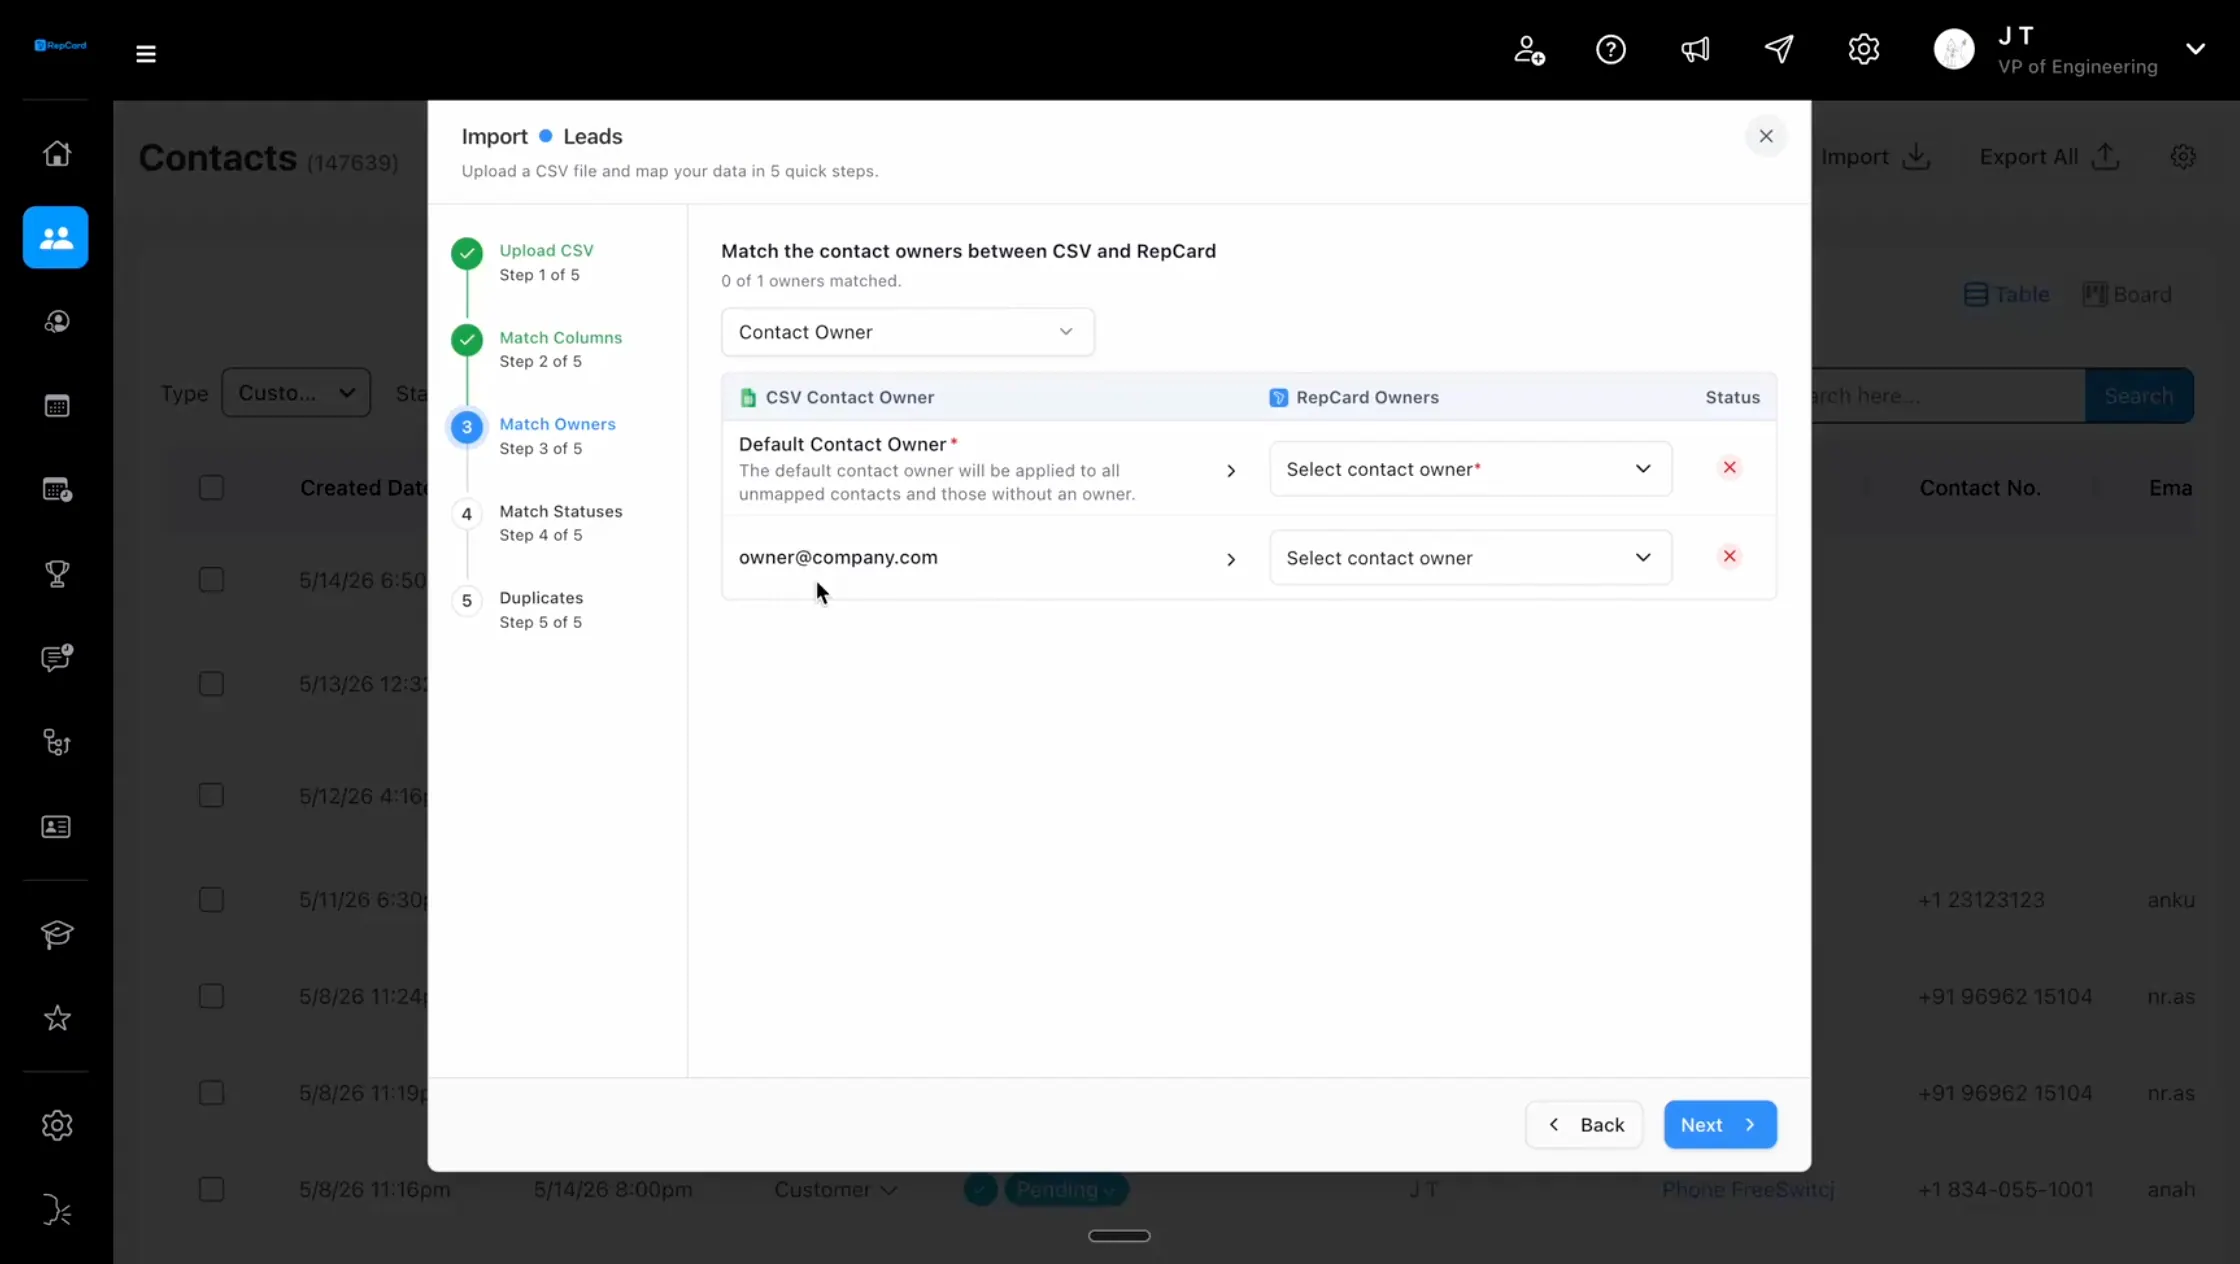This screenshot has width=2240, height=1264.
Task: Click the Back button
Action: 1584,1125
